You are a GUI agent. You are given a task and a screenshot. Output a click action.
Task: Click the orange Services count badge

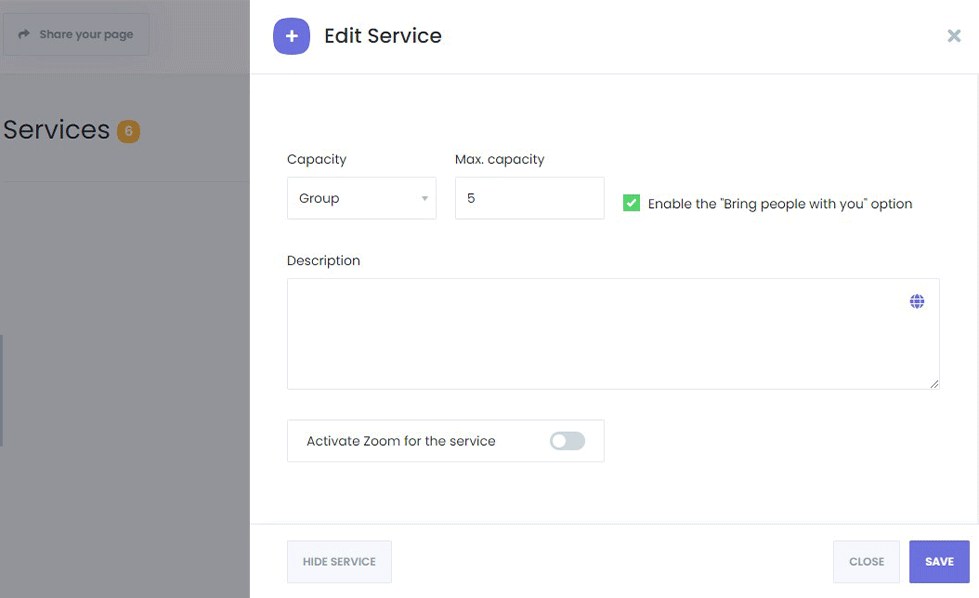coord(128,131)
